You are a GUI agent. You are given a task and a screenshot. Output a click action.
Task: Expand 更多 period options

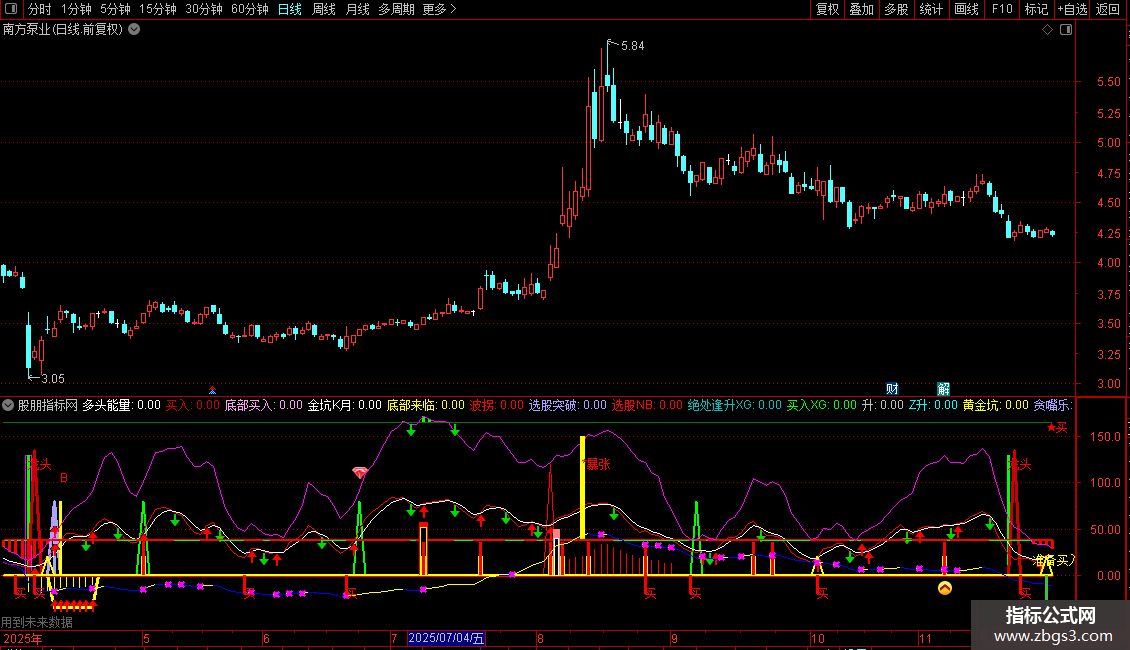[439, 9]
